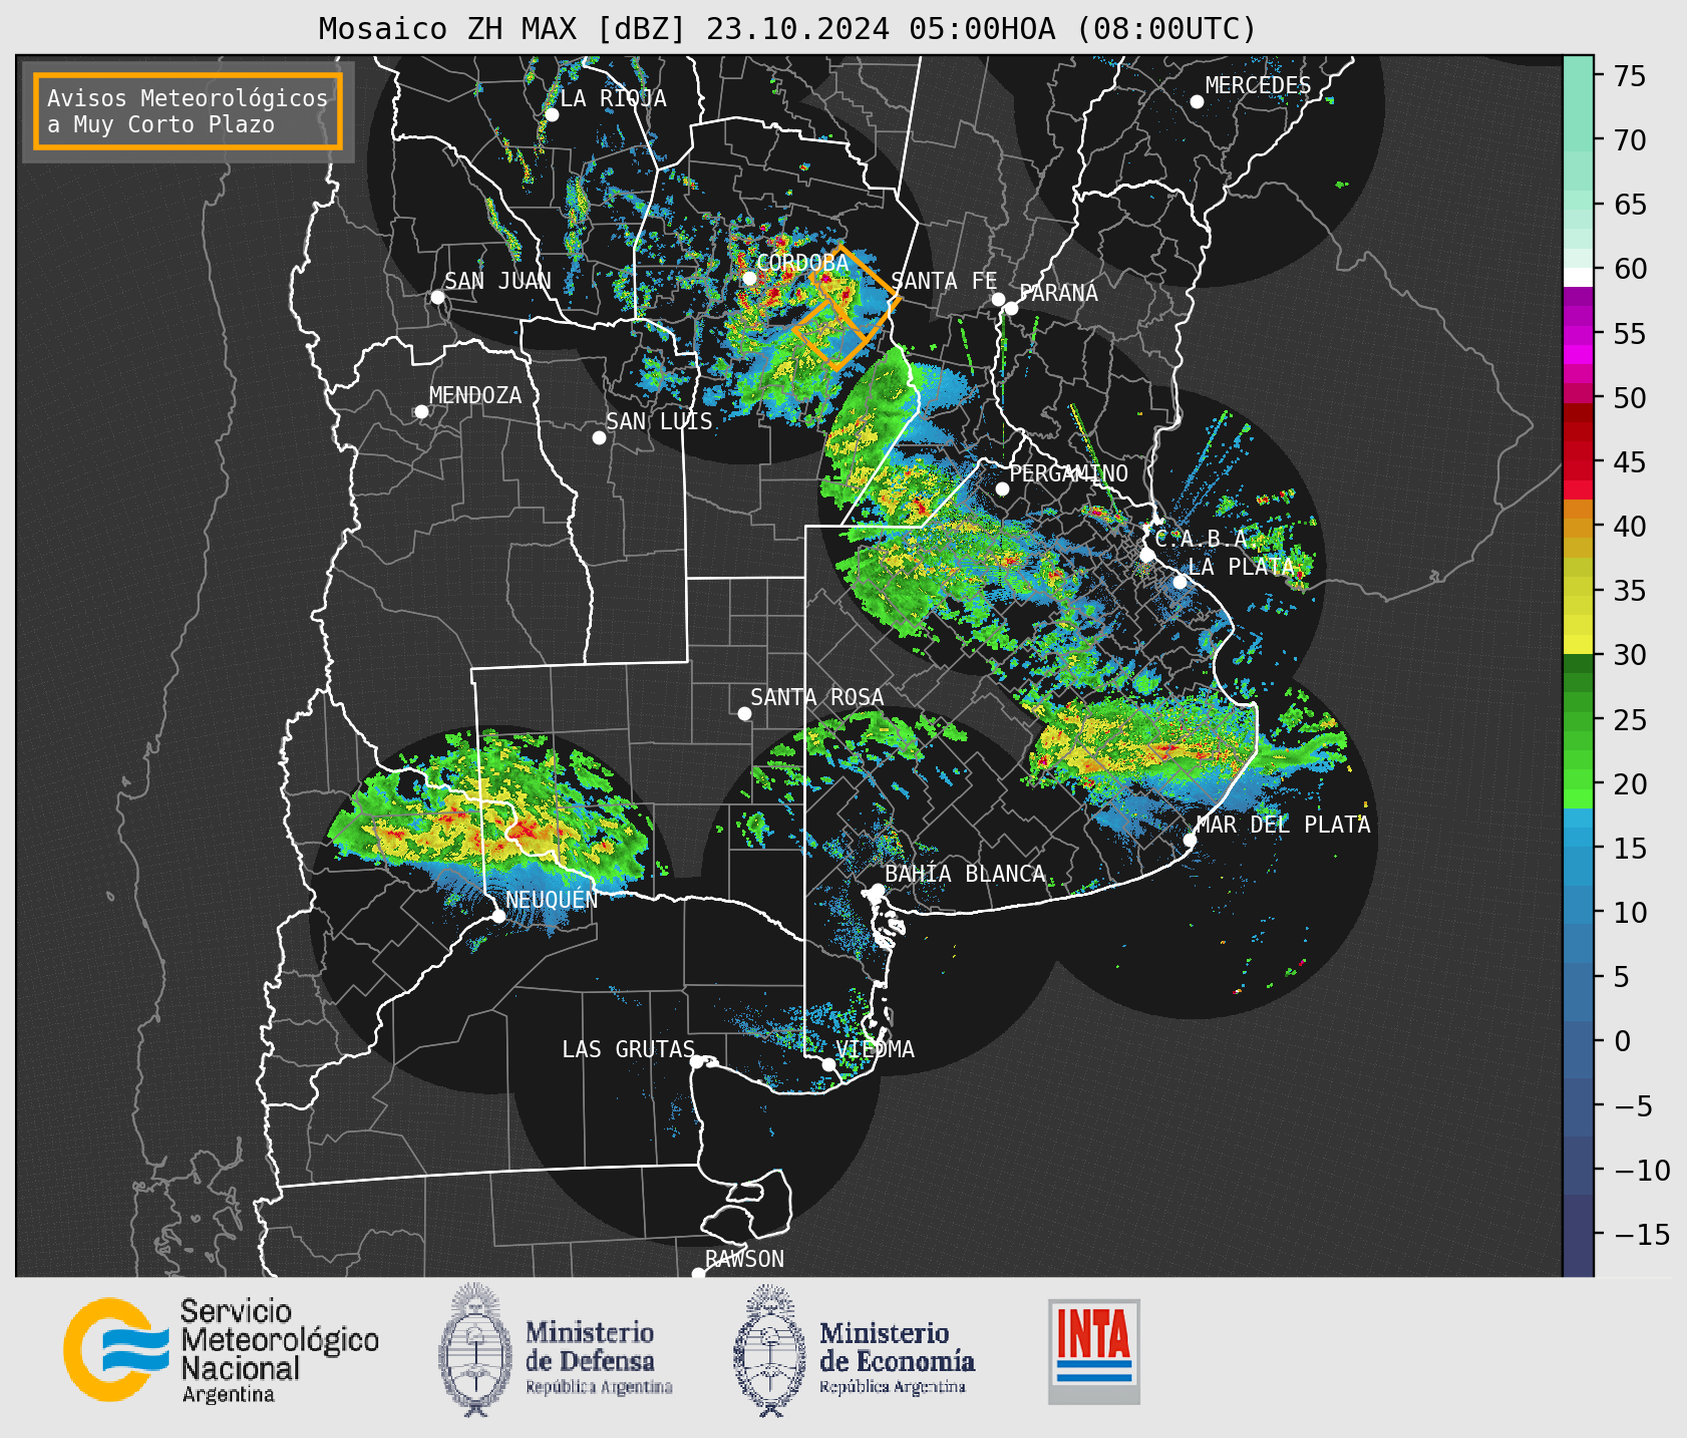Click the red radar echo core near Neuquén
The image size is (1687, 1438).
coord(524,829)
